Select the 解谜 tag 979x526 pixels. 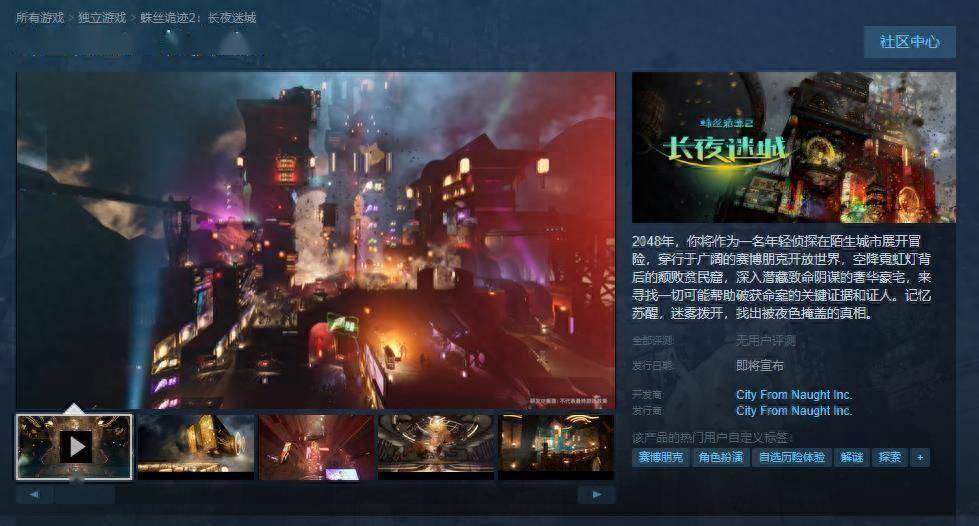(x=852, y=457)
